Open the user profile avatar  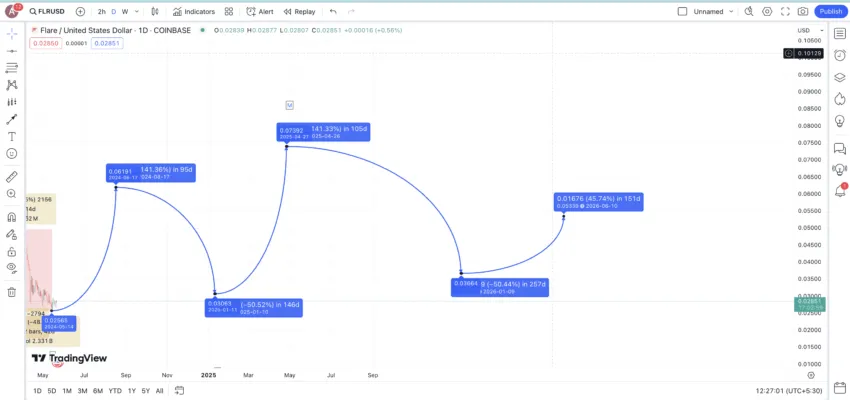point(12,11)
